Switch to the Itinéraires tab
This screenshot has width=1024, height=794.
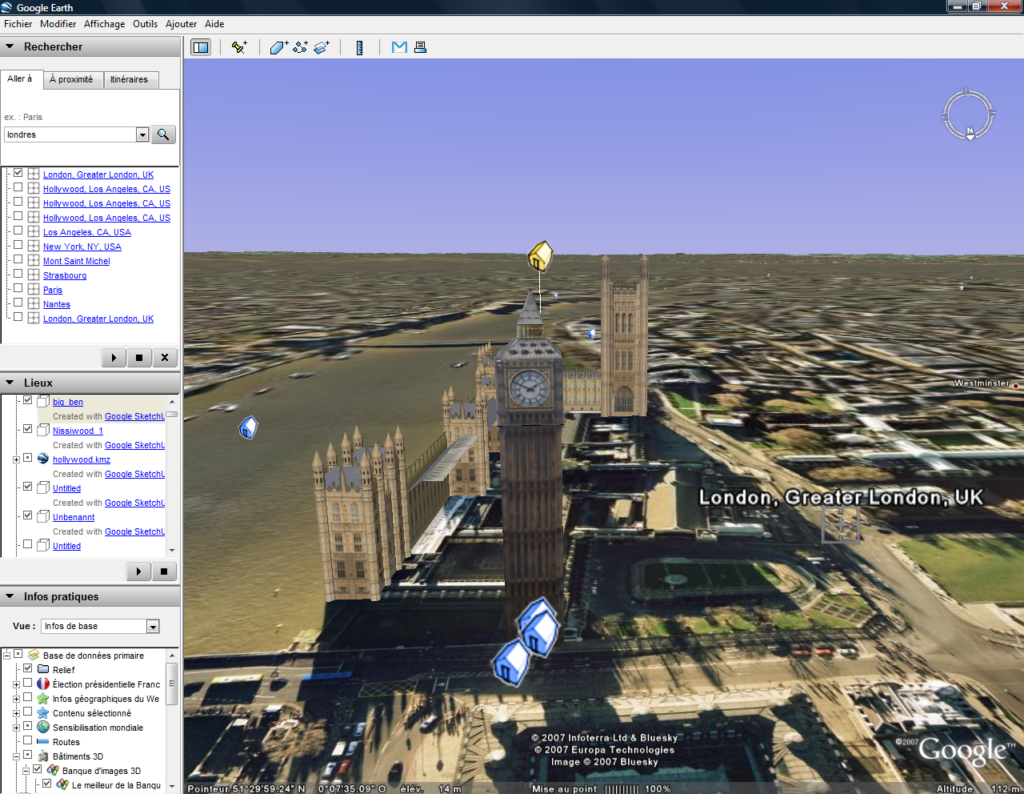click(129, 80)
